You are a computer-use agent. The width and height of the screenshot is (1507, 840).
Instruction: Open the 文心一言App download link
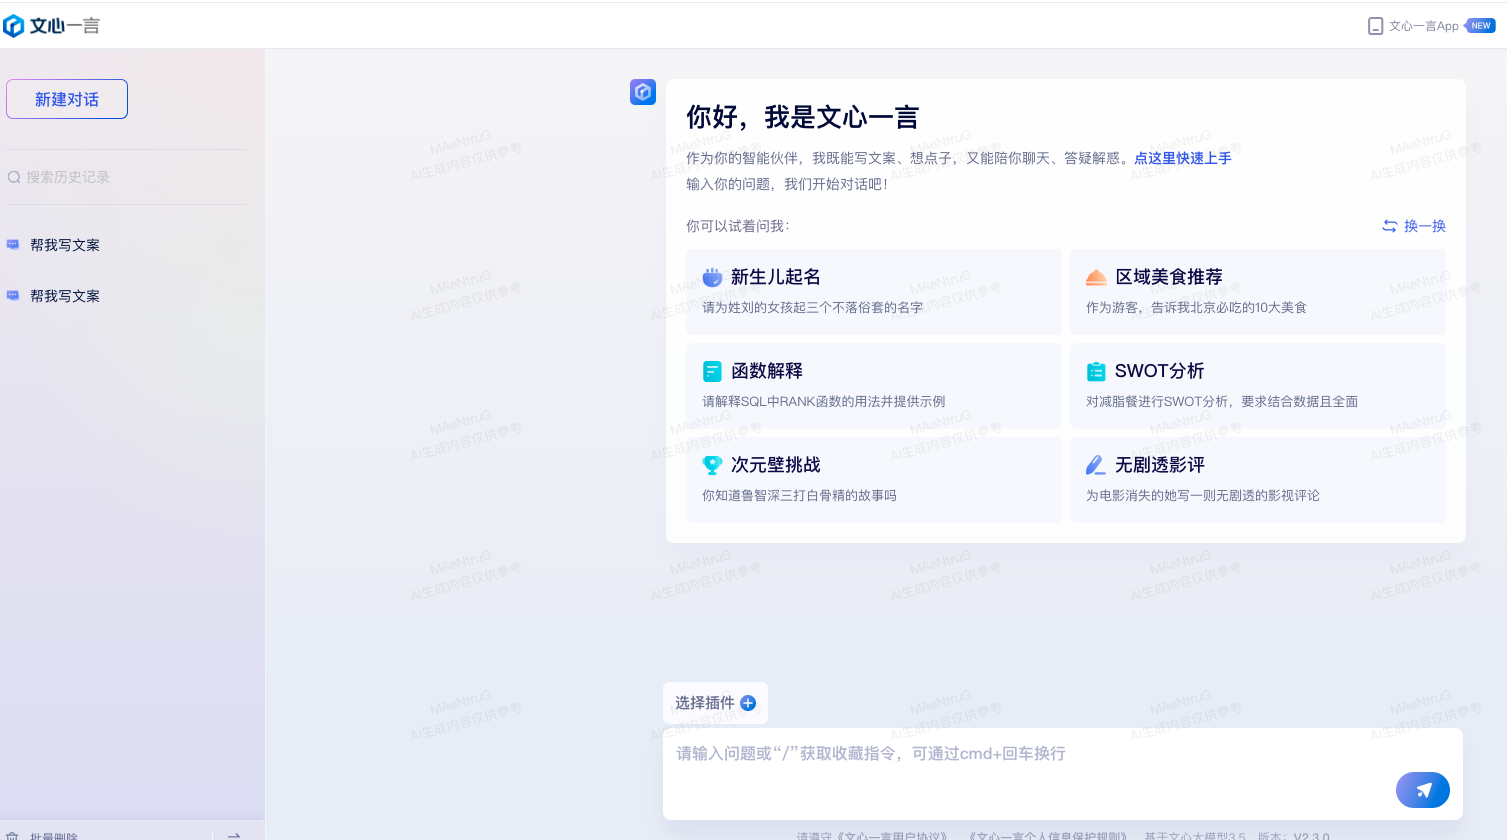coord(1423,26)
